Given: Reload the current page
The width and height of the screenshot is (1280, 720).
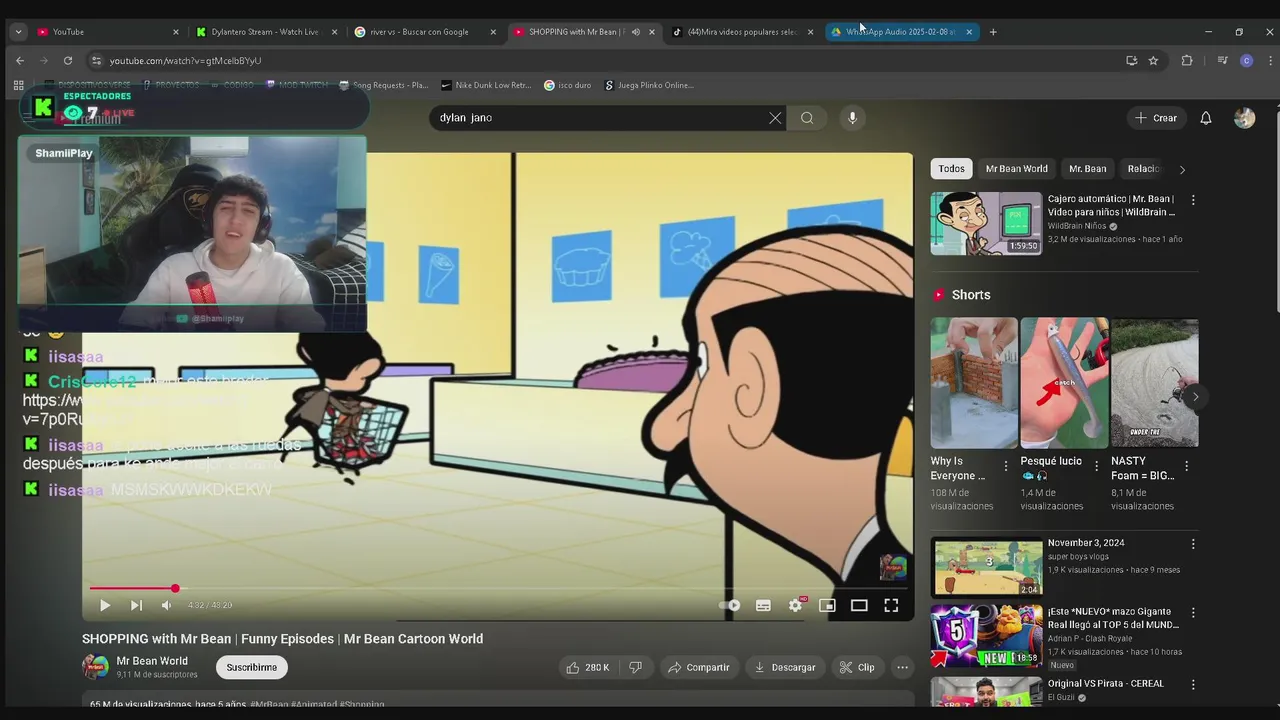Looking at the screenshot, I should (x=68, y=61).
